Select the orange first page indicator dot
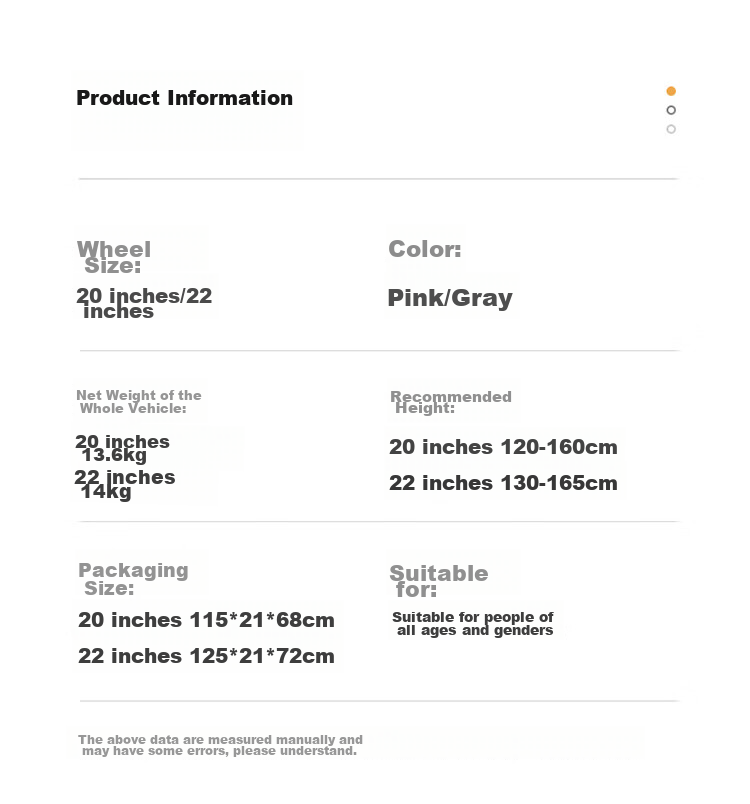The width and height of the screenshot is (750, 804). [671, 91]
